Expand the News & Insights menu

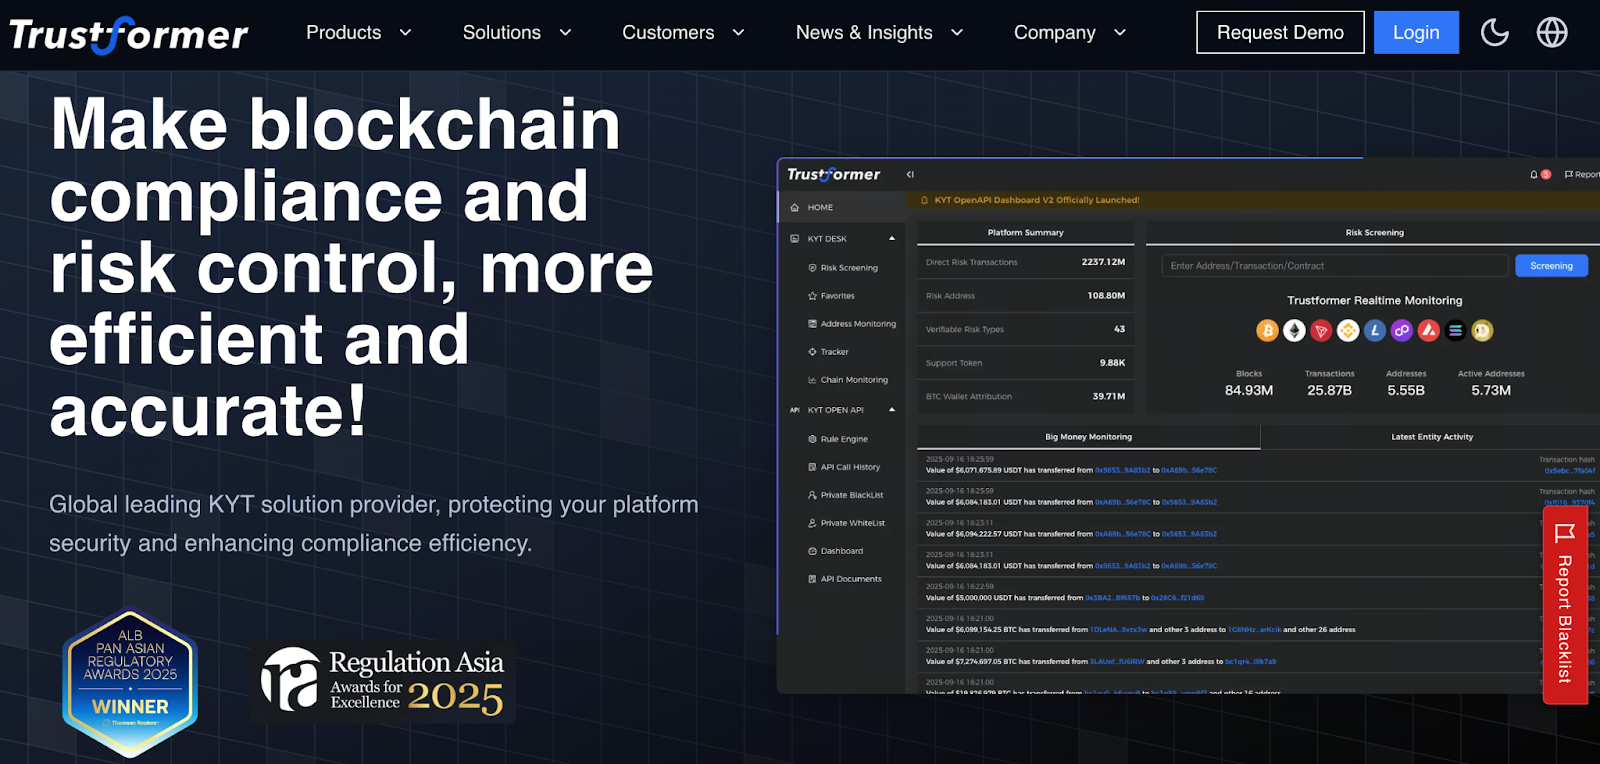tap(879, 32)
